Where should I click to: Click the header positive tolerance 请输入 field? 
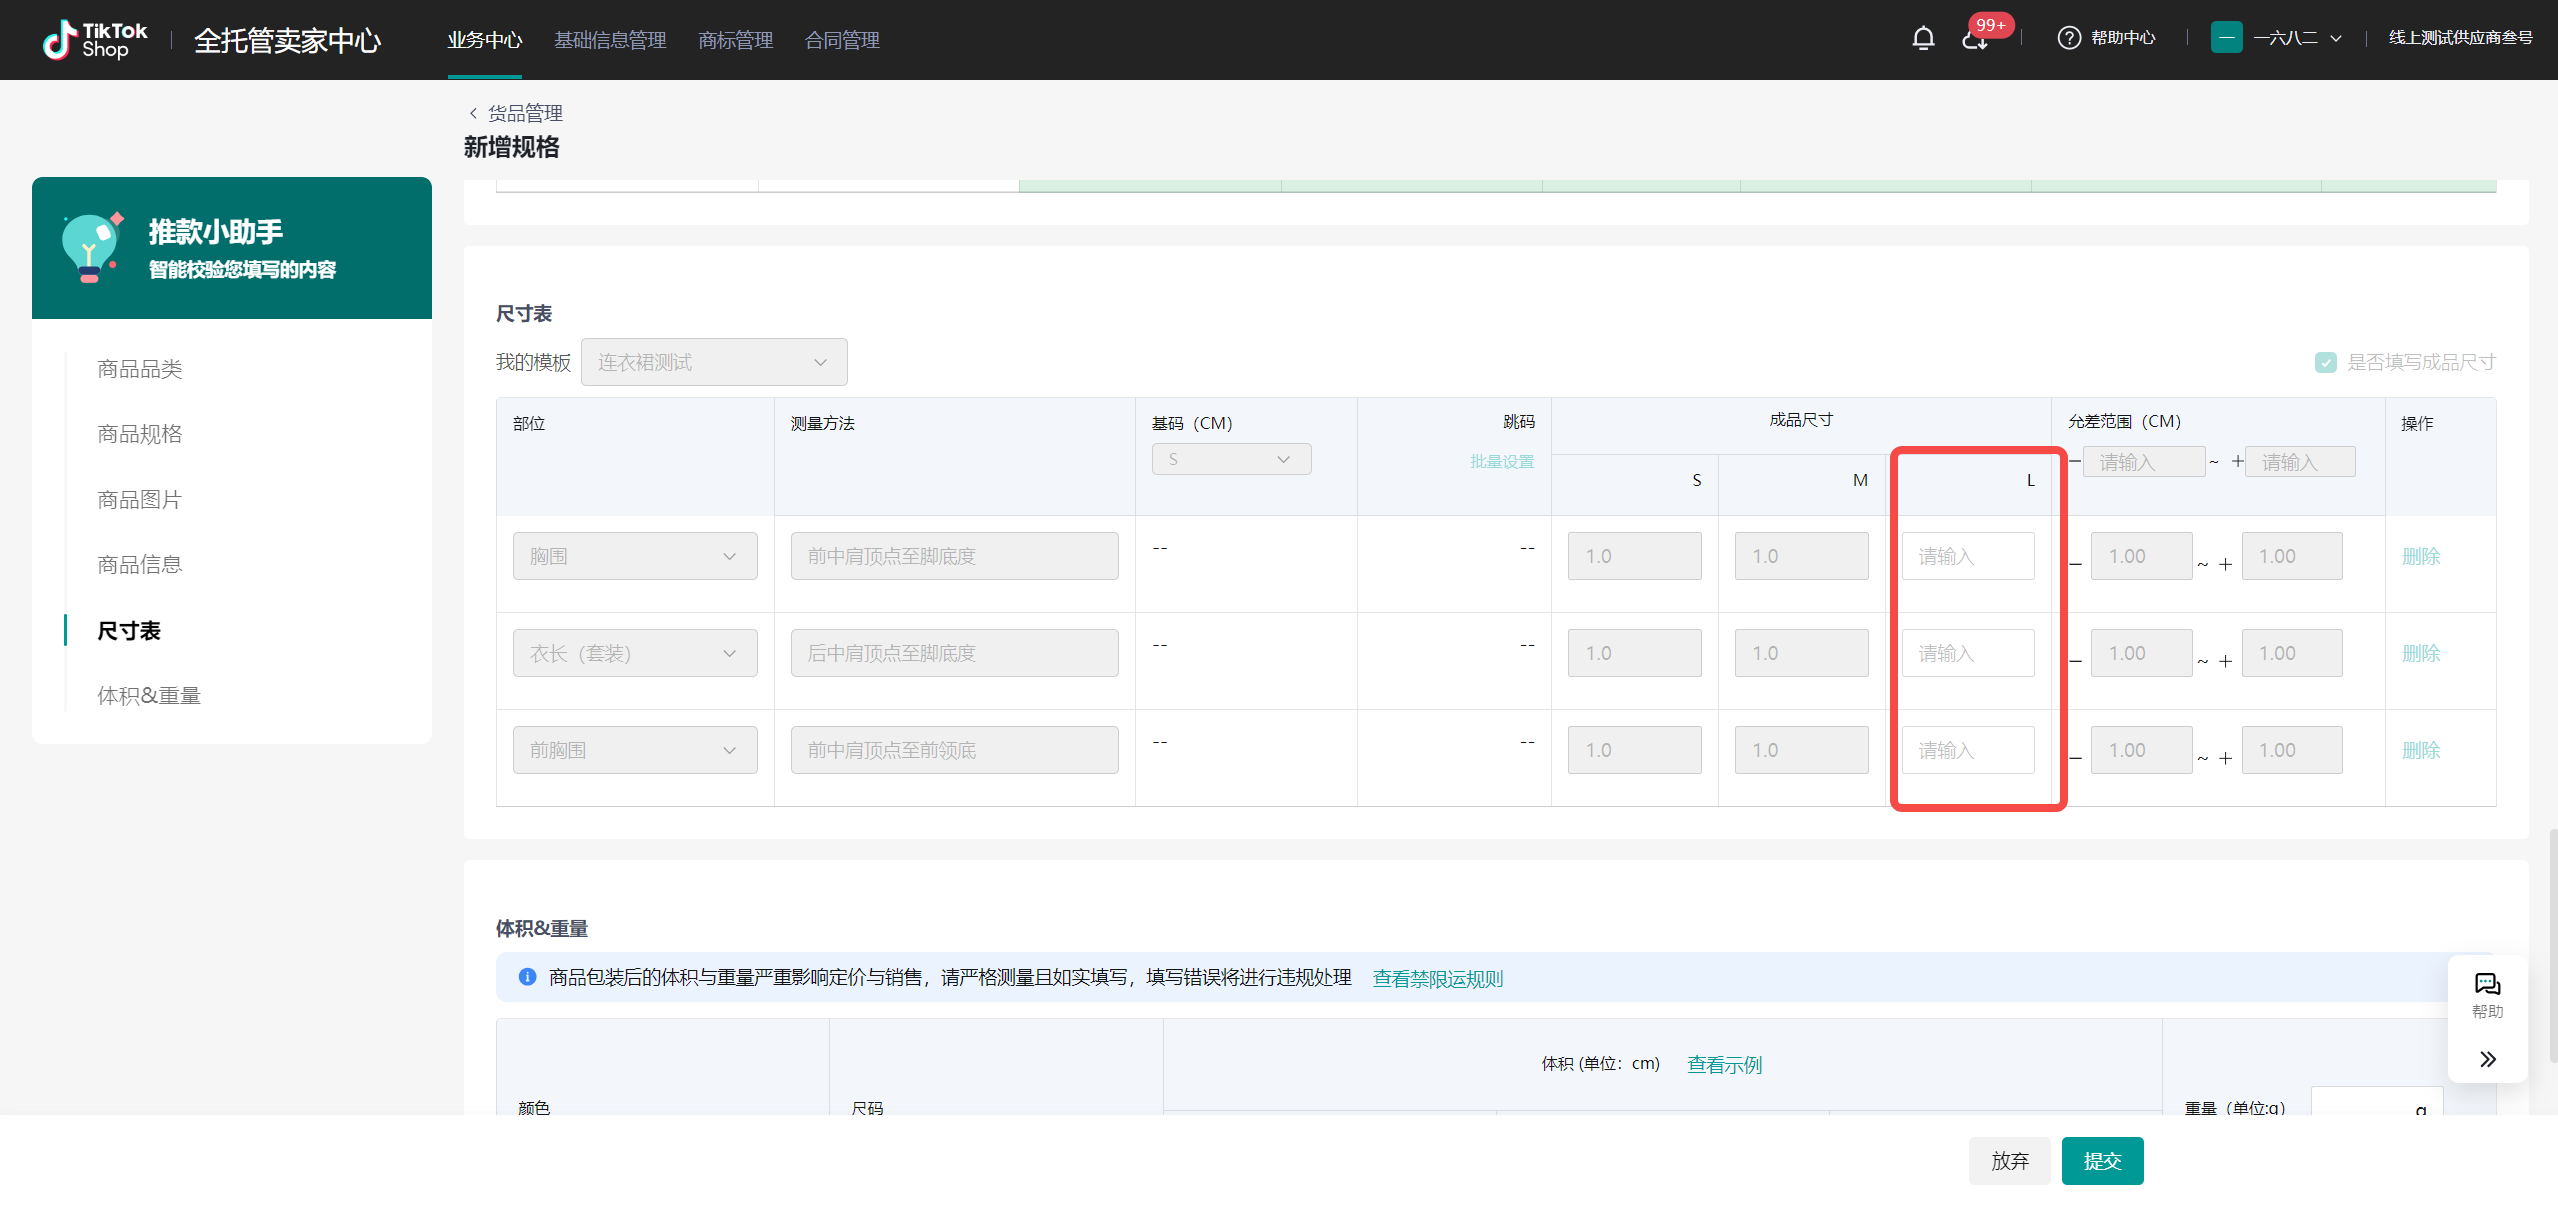point(2300,462)
